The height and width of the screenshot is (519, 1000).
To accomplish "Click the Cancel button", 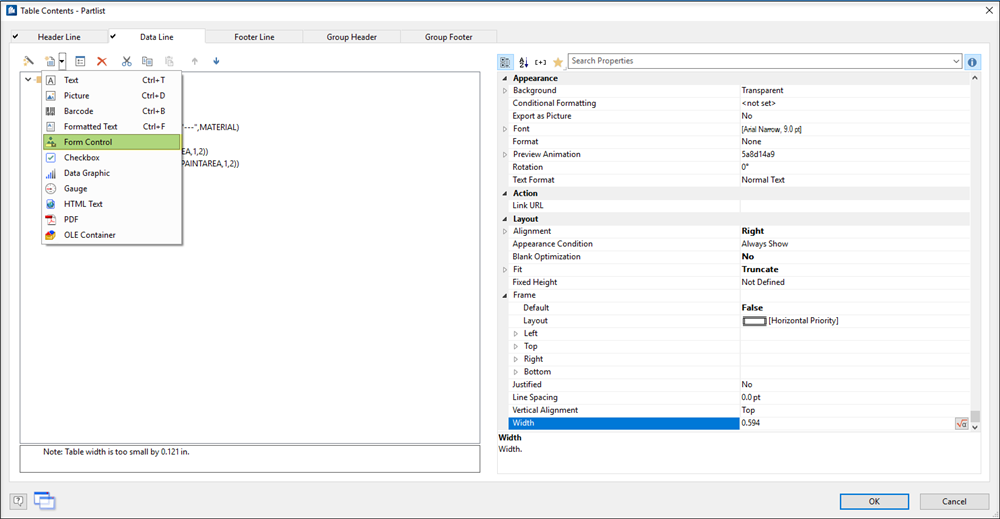I will (x=954, y=502).
